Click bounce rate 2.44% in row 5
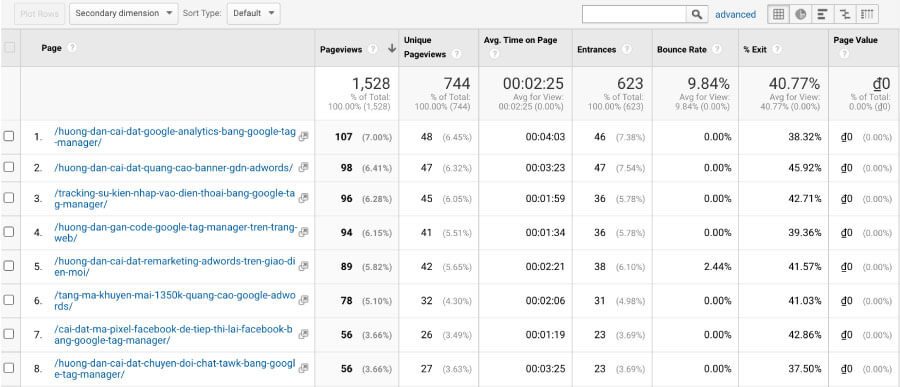This screenshot has width=900, height=387. pyautogui.click(x=717, y=266)
